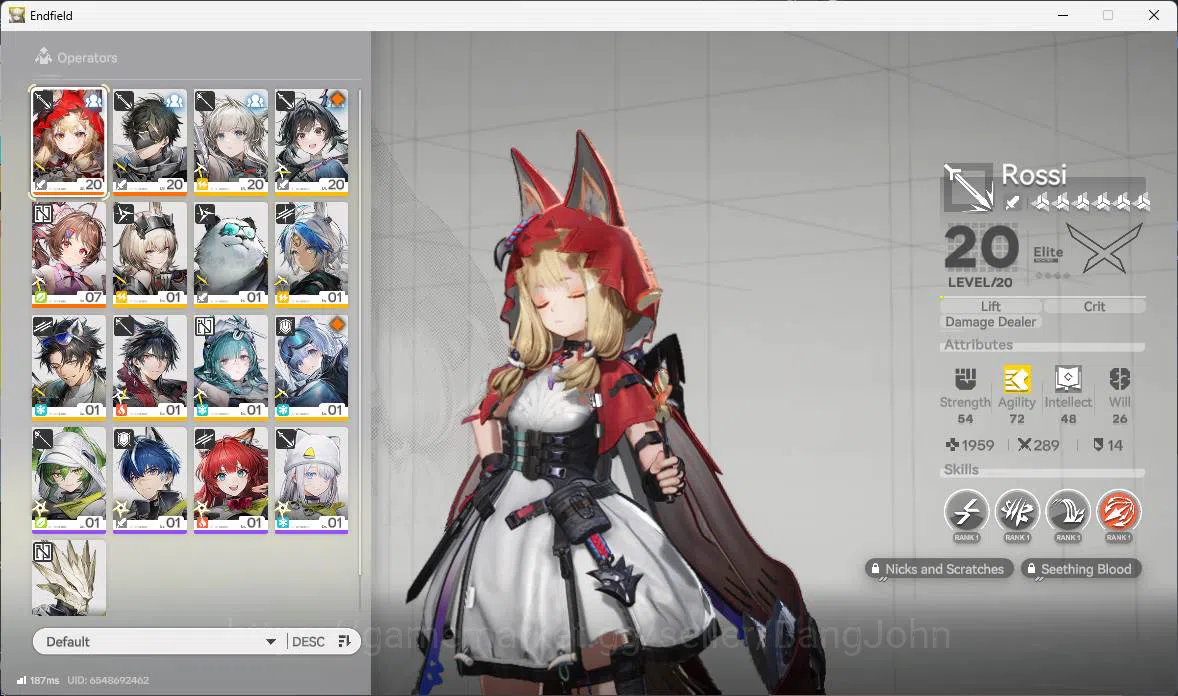This screenshot has width=1178, height=696.
Task: Open the Default sort criteria dropdown
Action: pyautogui.click(x=160, y=641)
